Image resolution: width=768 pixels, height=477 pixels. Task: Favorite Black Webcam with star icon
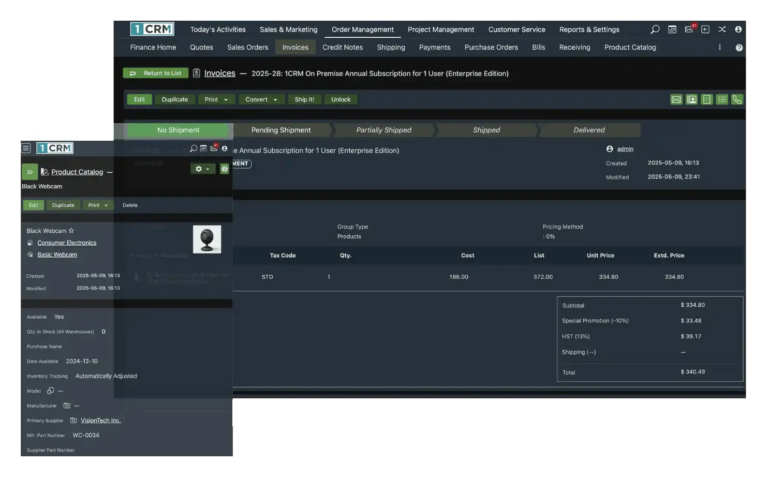(x=71, y=230)
